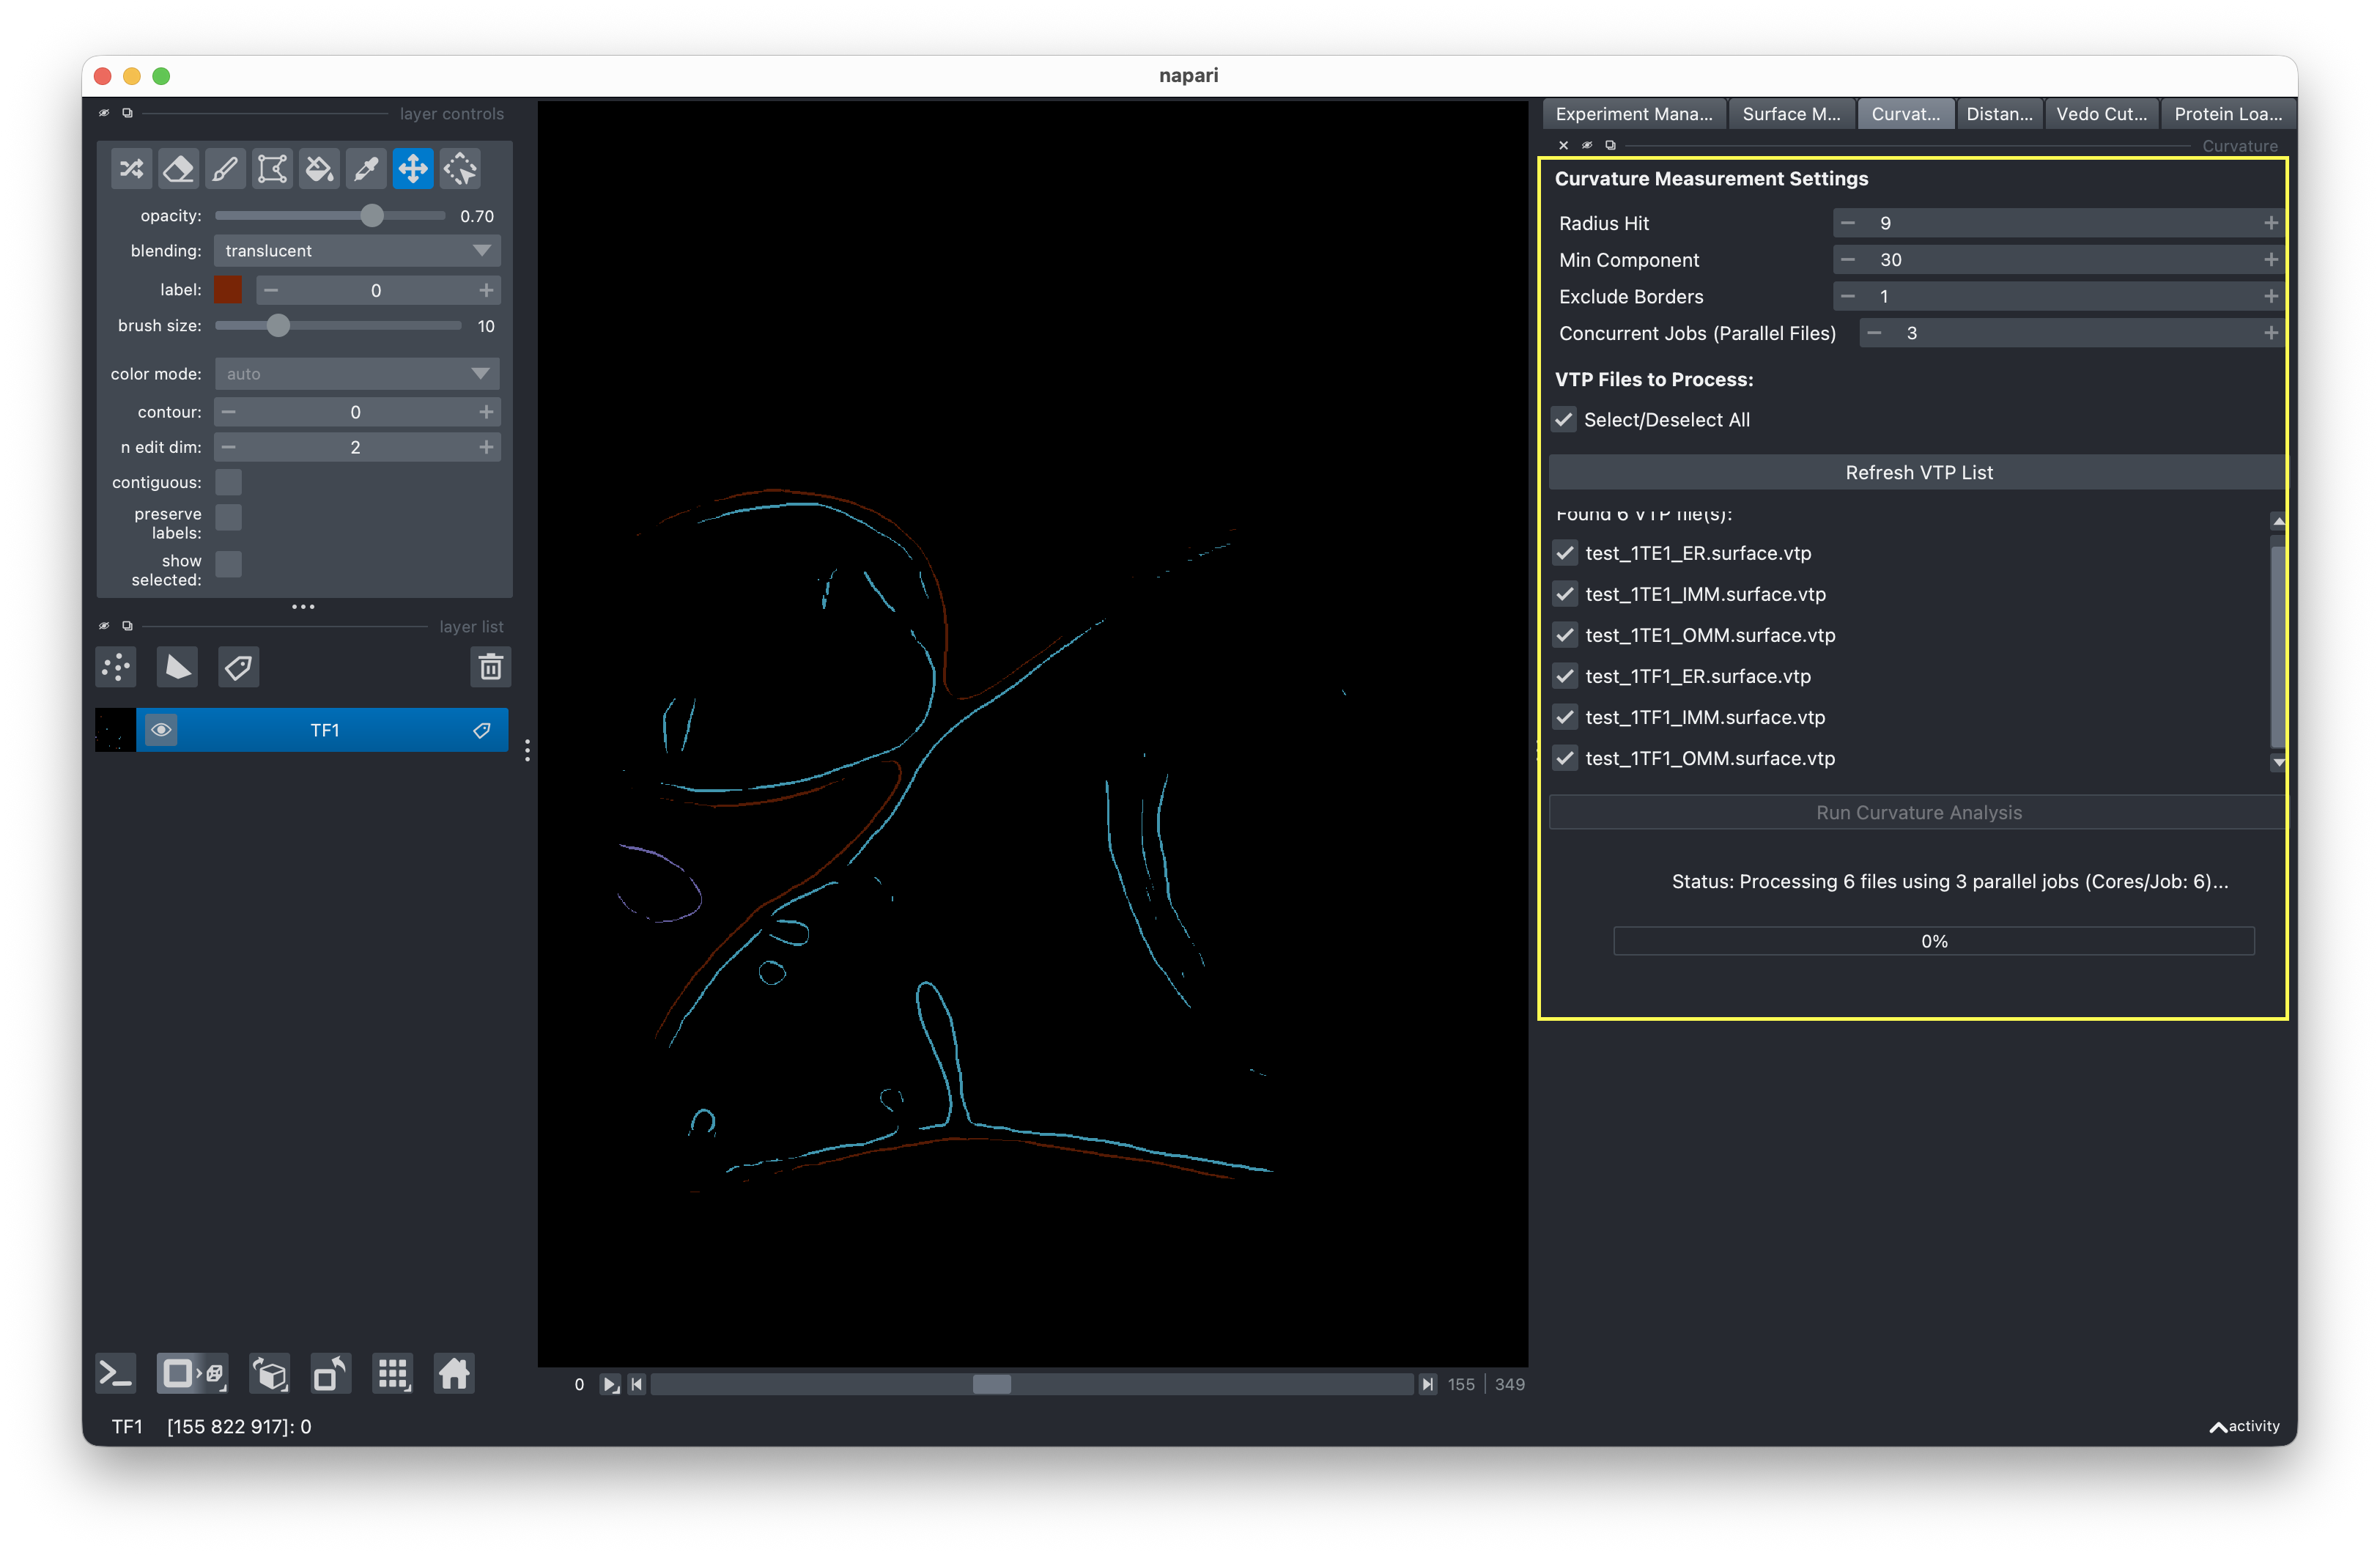Enable preserve labels checkbox
Image resolution: width=2380 pixels, height=1555 pixels.
pyautogui.click(x=229, y=517)
